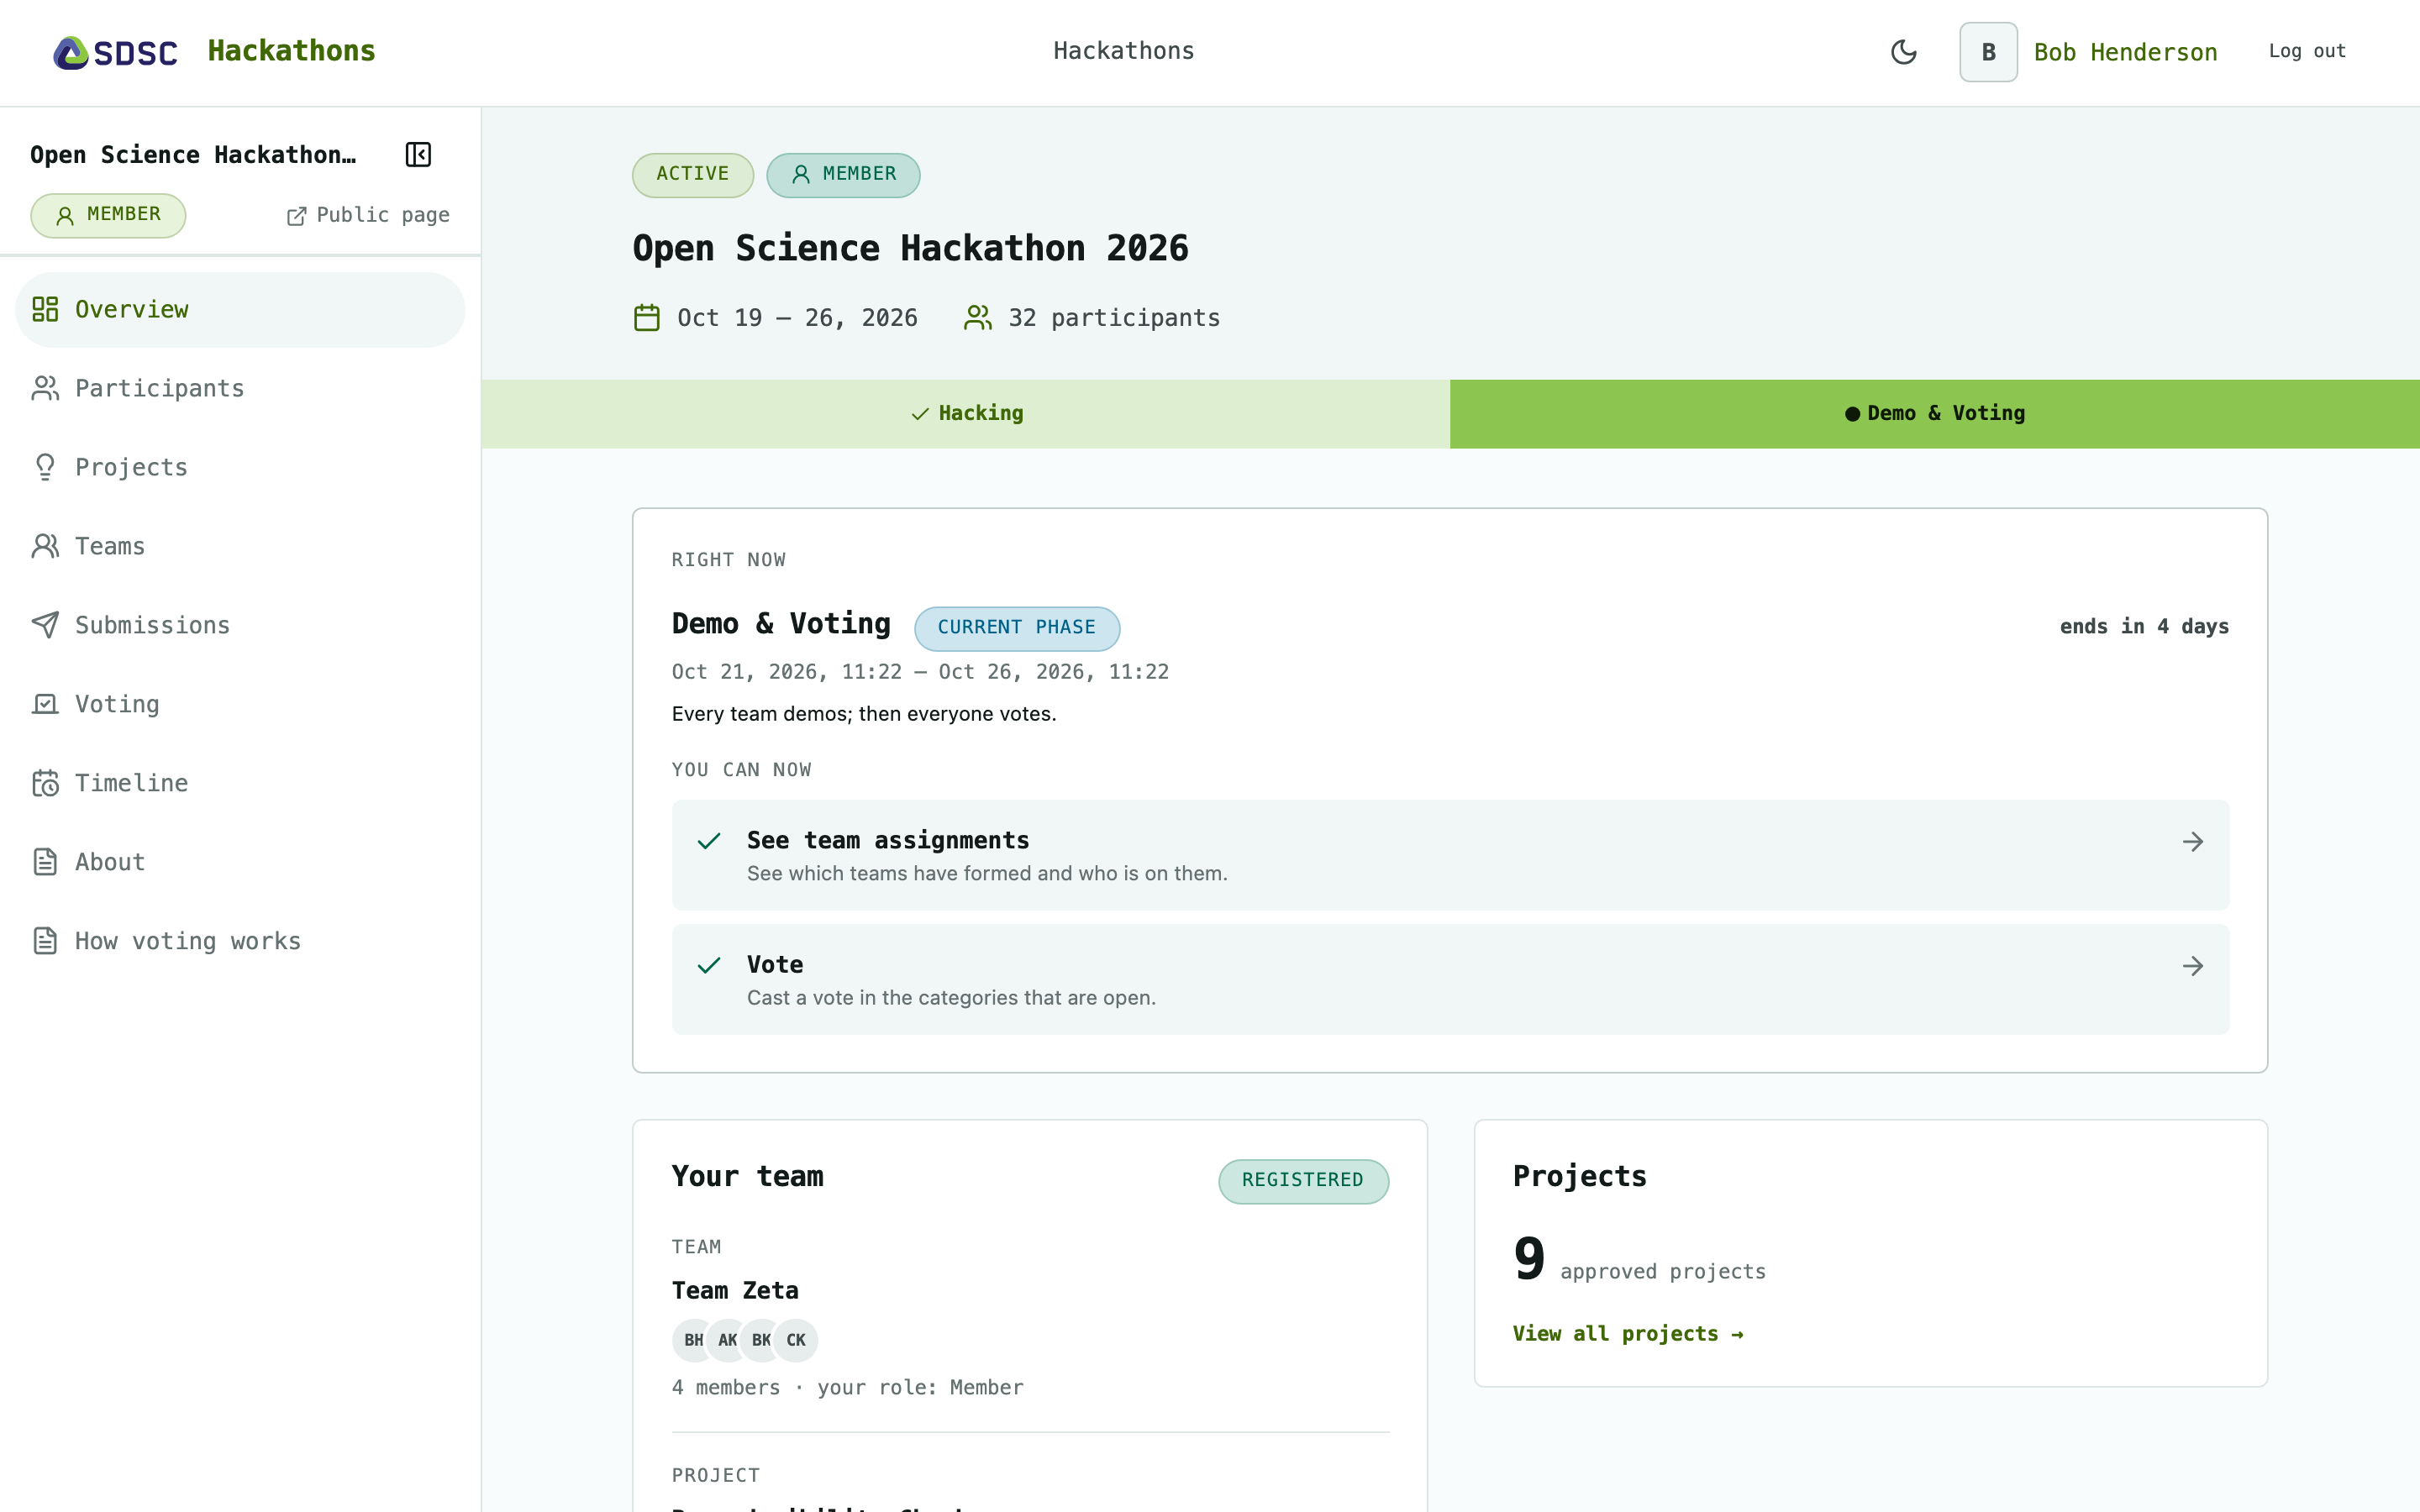The width and height of the screenshot is (2420, 1512).
Task: Click the MEMBER badge in the sidebar
Action: [x=108, y=216]
